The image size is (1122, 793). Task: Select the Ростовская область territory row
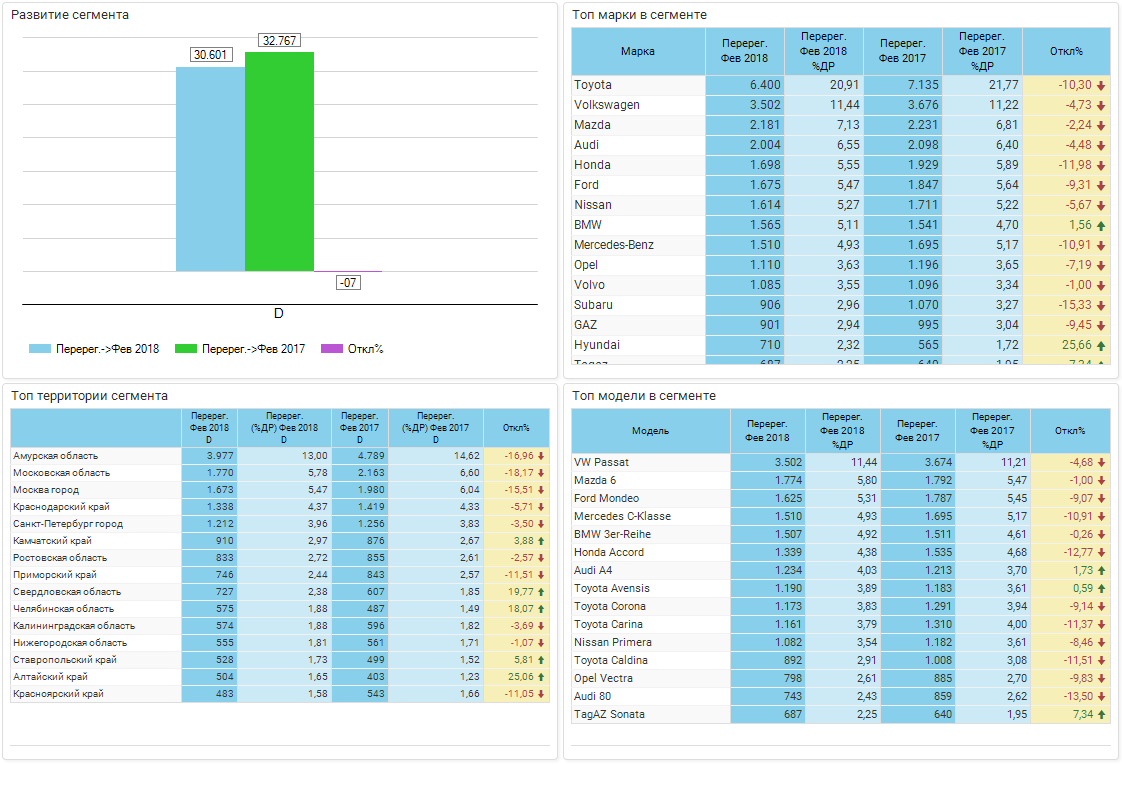click(x=280, y=558)
